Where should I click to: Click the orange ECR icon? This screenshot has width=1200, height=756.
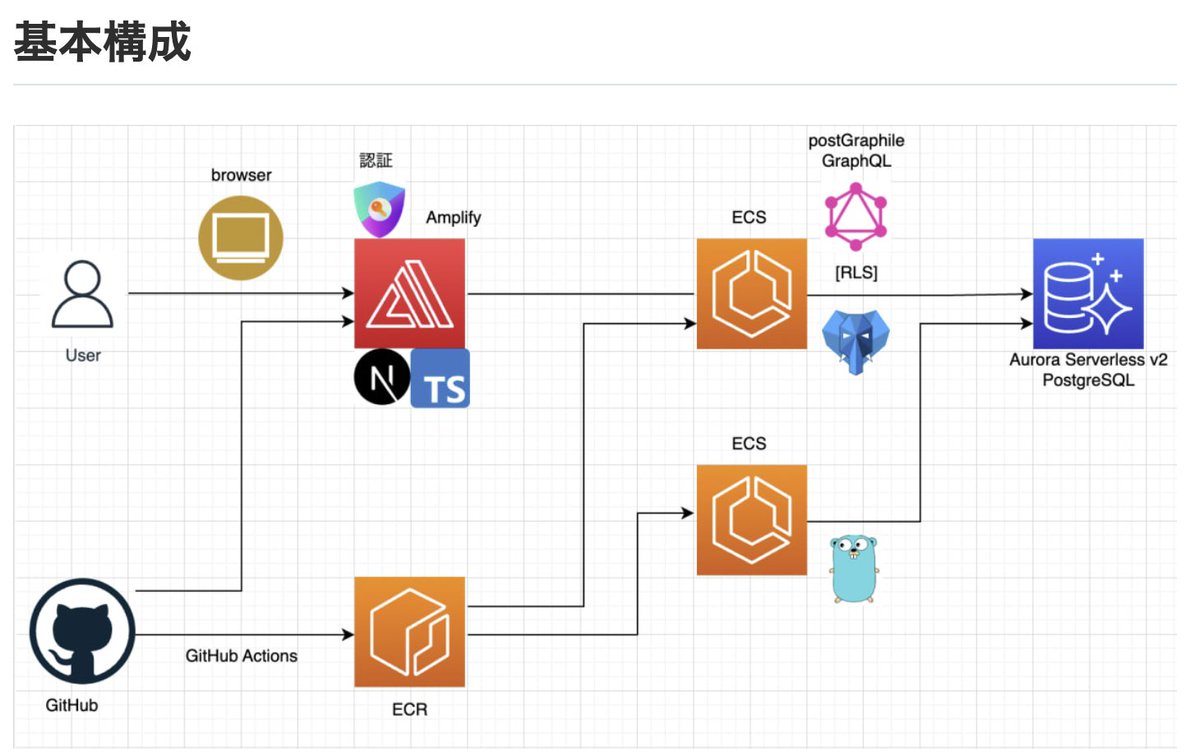(x=410, y=632)
